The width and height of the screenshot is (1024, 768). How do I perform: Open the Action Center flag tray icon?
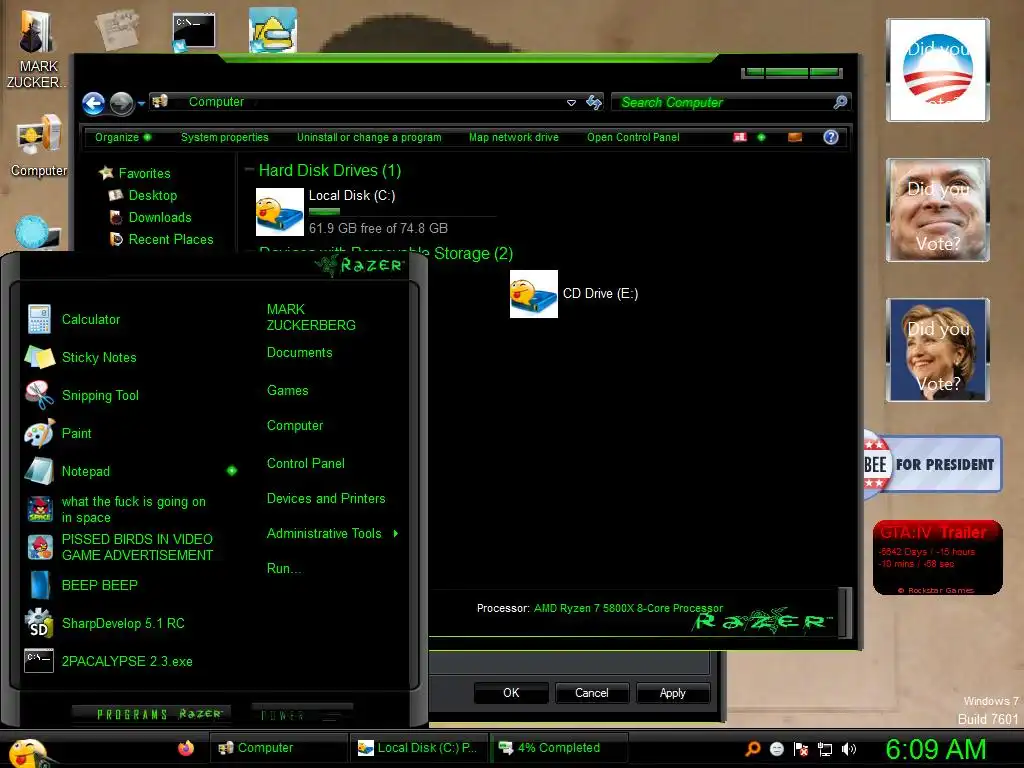pos(801,749)
